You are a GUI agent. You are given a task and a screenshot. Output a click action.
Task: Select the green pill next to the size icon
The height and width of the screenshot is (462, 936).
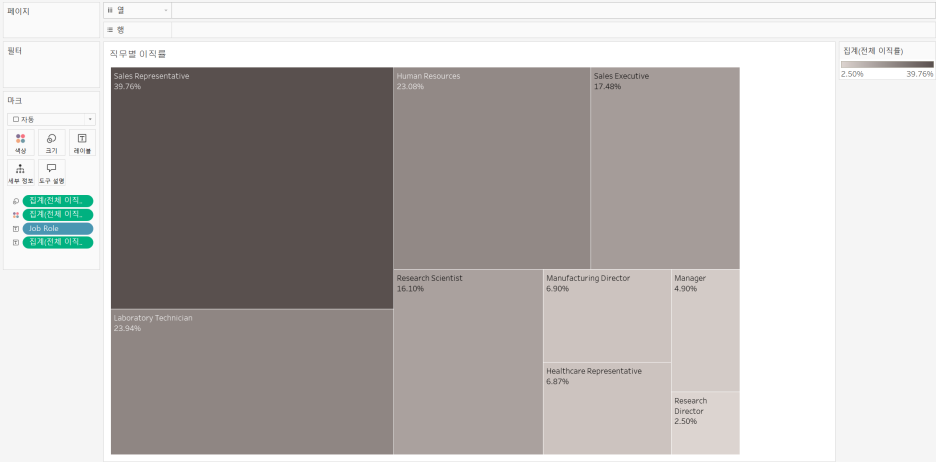(58, 201)
